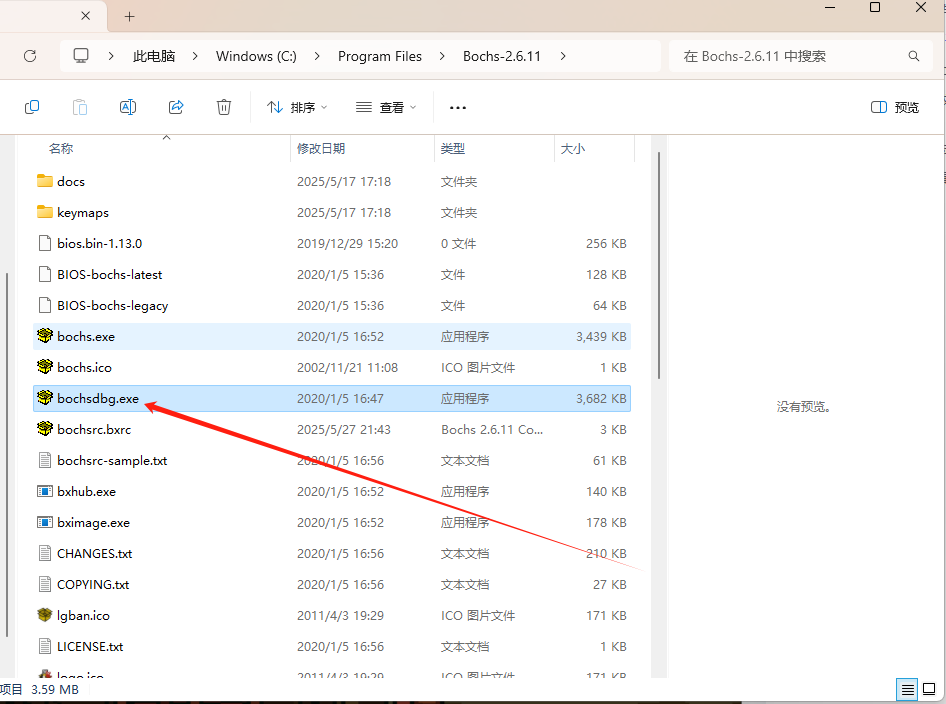Image resolution: width=946 pixels, height=704 pixels.
Task: Click the share icon in toolbar
Action: [176, 107]
